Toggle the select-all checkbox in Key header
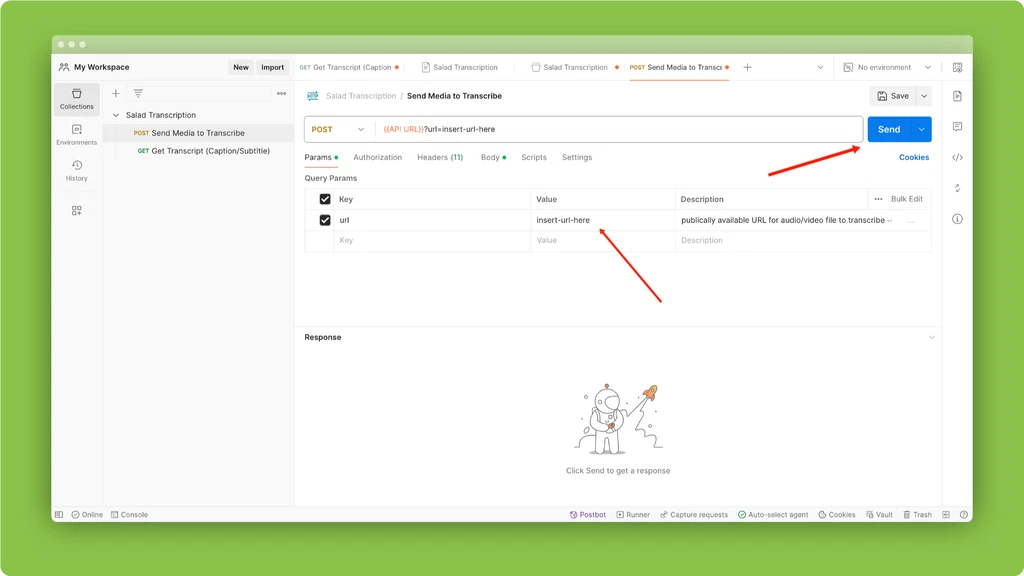The width and height of the screenshot is (1024, 576). pyautogui.click(x=325, y=199)
